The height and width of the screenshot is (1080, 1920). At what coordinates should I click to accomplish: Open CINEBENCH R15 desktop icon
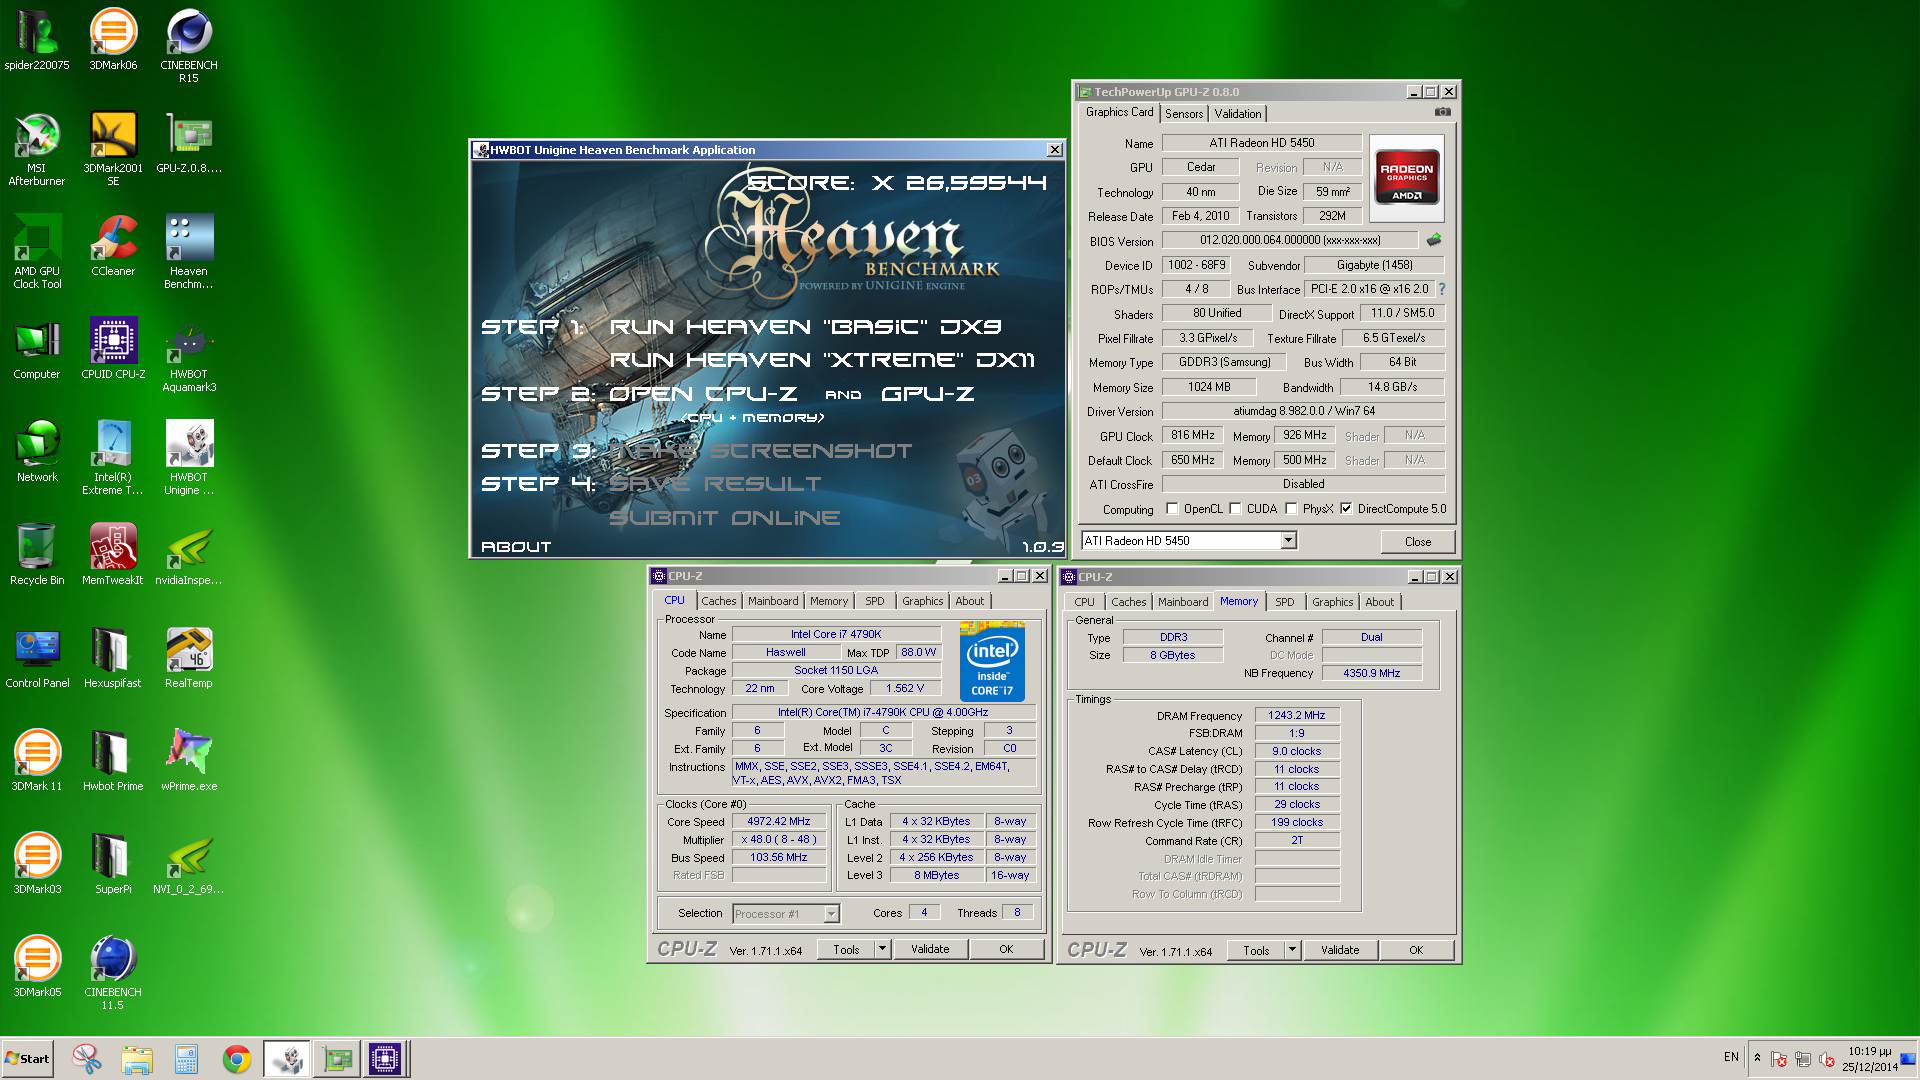pos(189,46)
